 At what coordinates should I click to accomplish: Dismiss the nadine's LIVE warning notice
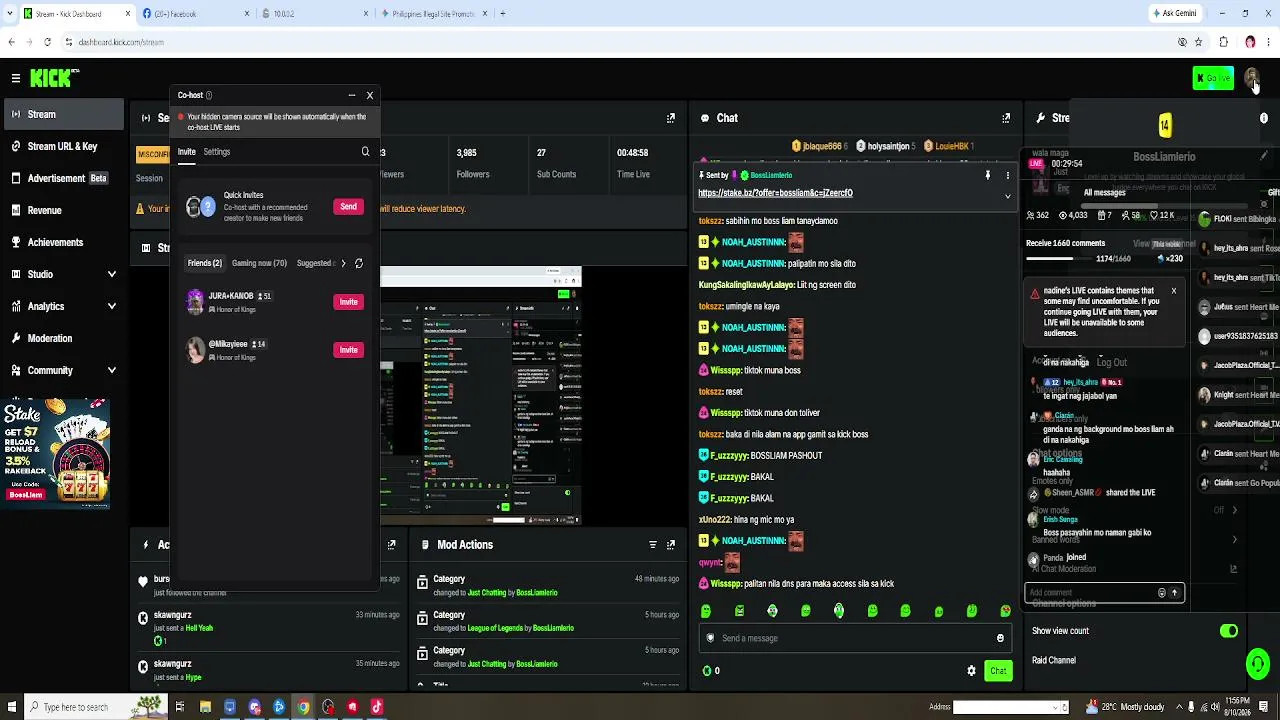pos(1174,291)
